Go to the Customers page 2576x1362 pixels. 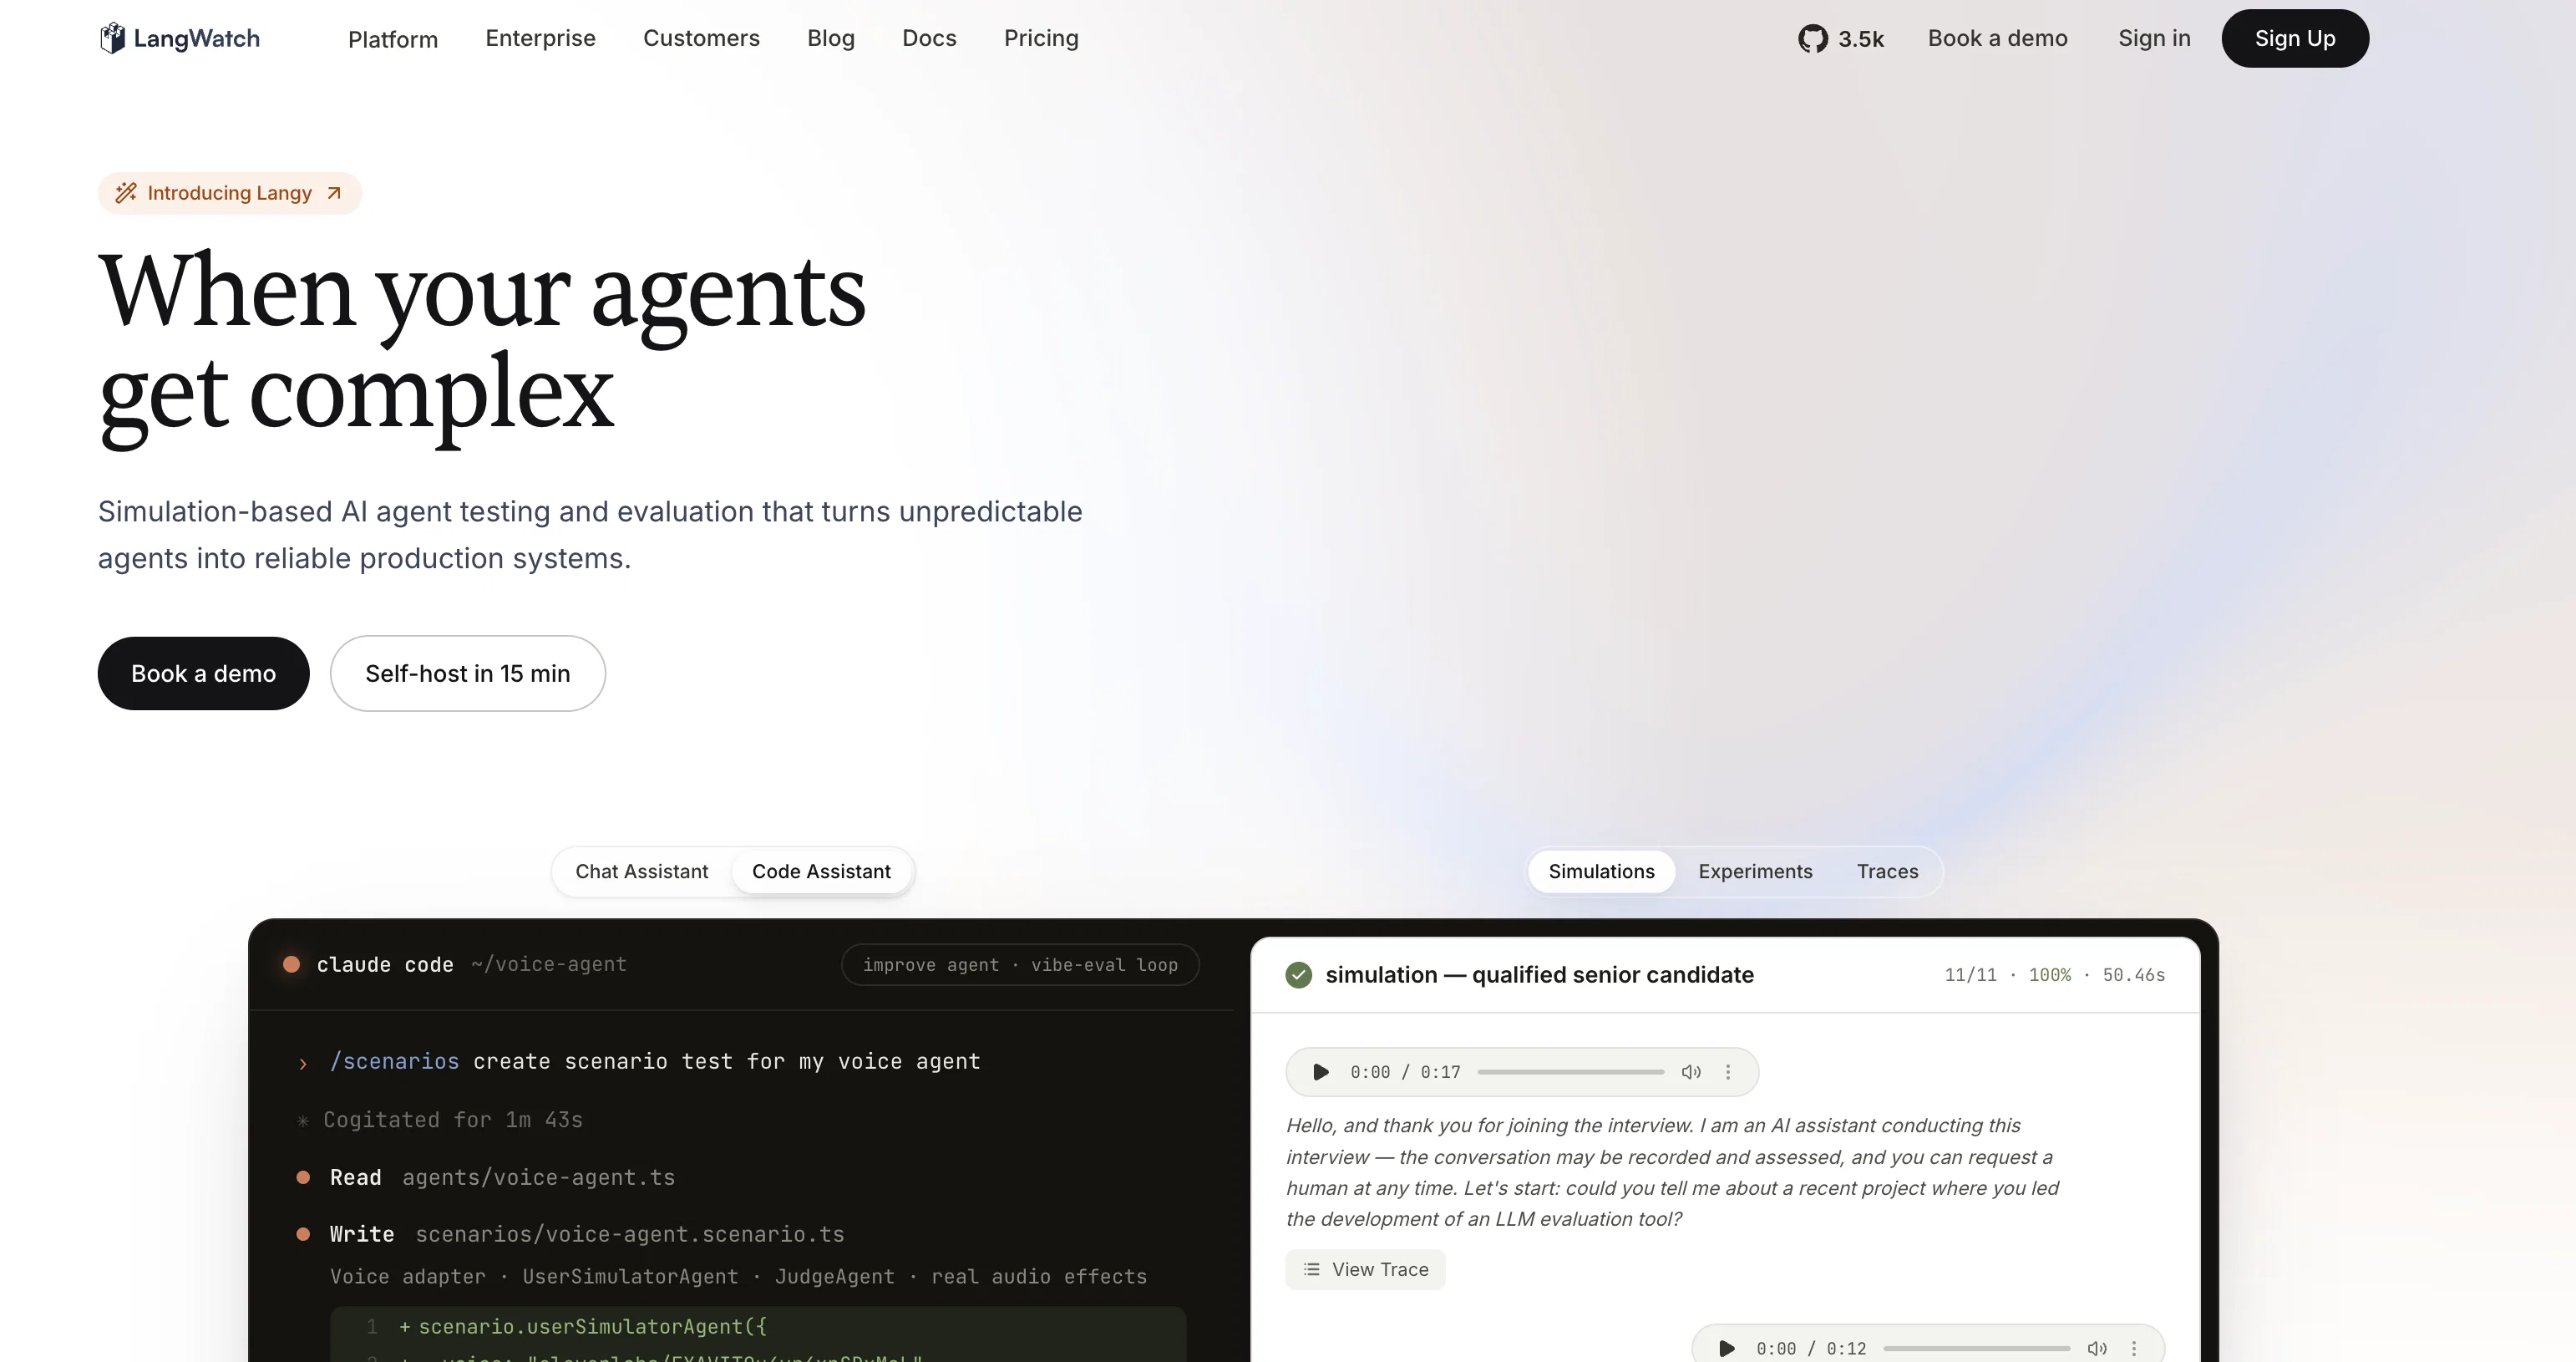701,38
